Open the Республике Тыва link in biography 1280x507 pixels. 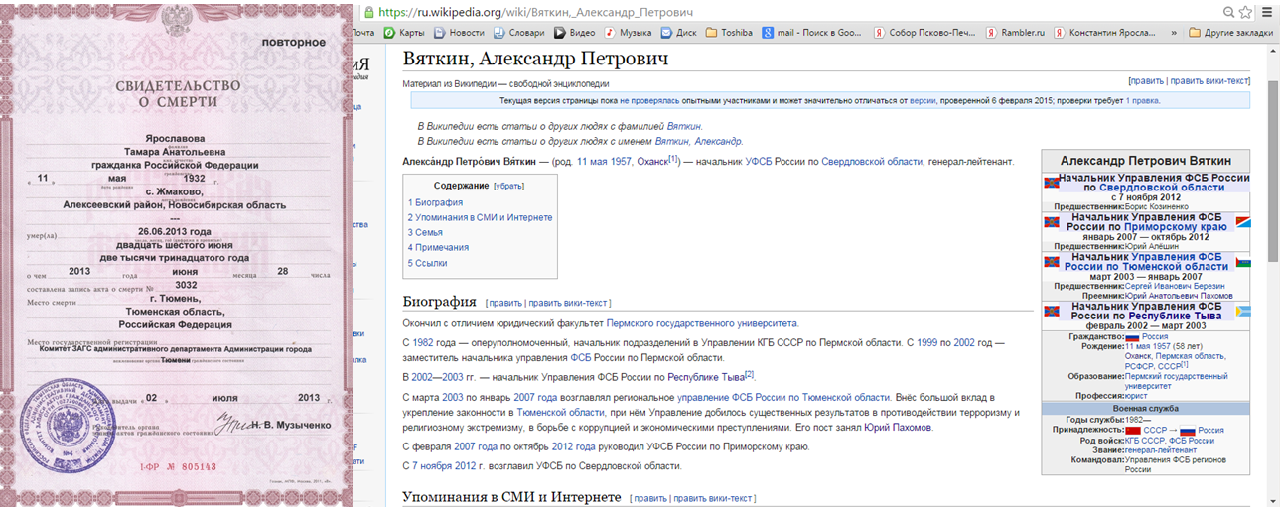point(705,377)
